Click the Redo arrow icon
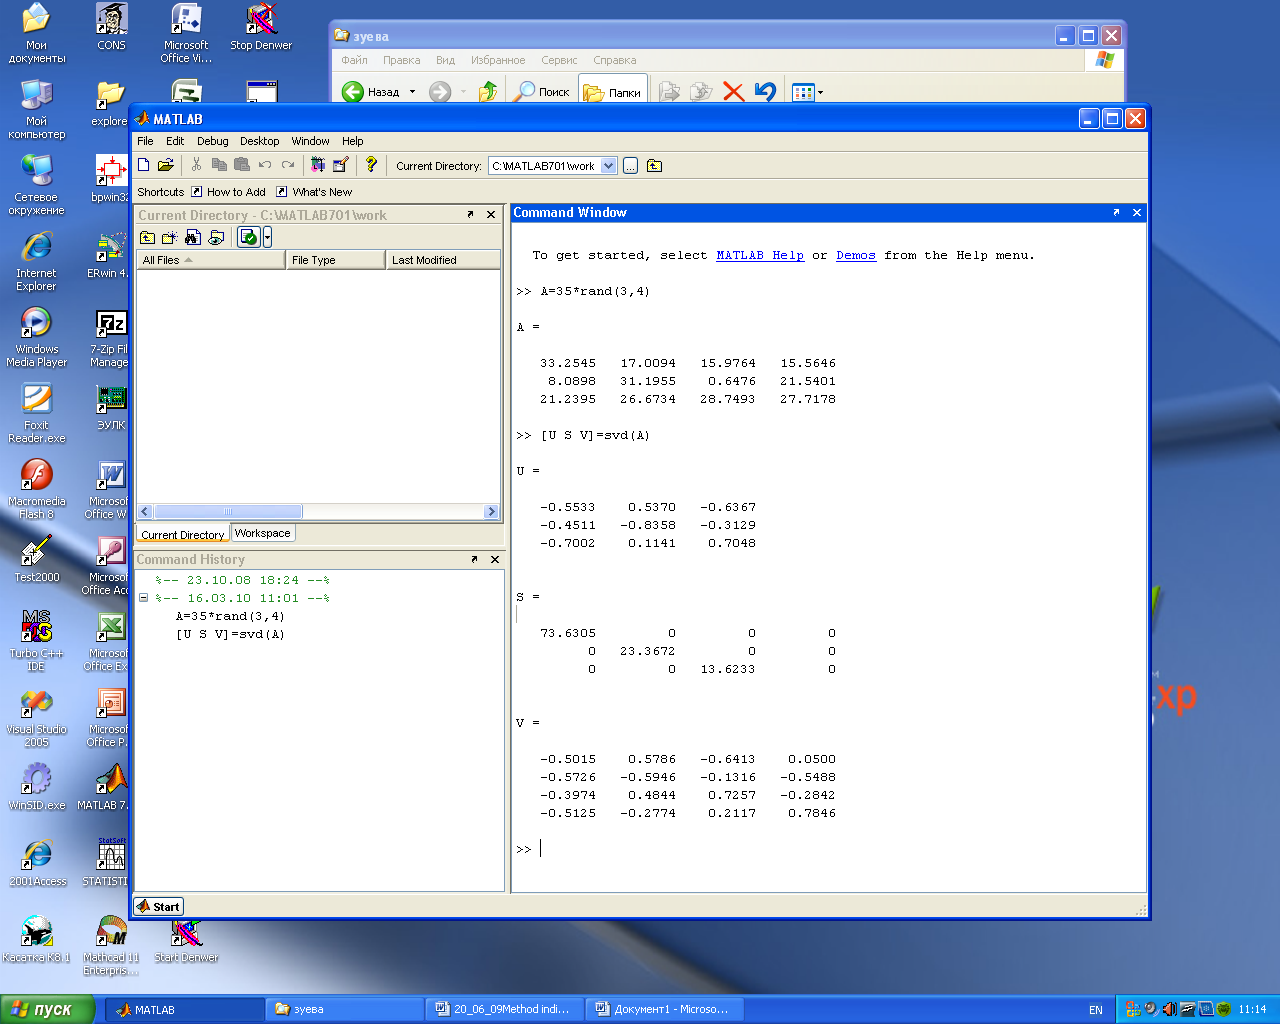Viewport: 1280px width, 1024px height. tap(288, 165)
